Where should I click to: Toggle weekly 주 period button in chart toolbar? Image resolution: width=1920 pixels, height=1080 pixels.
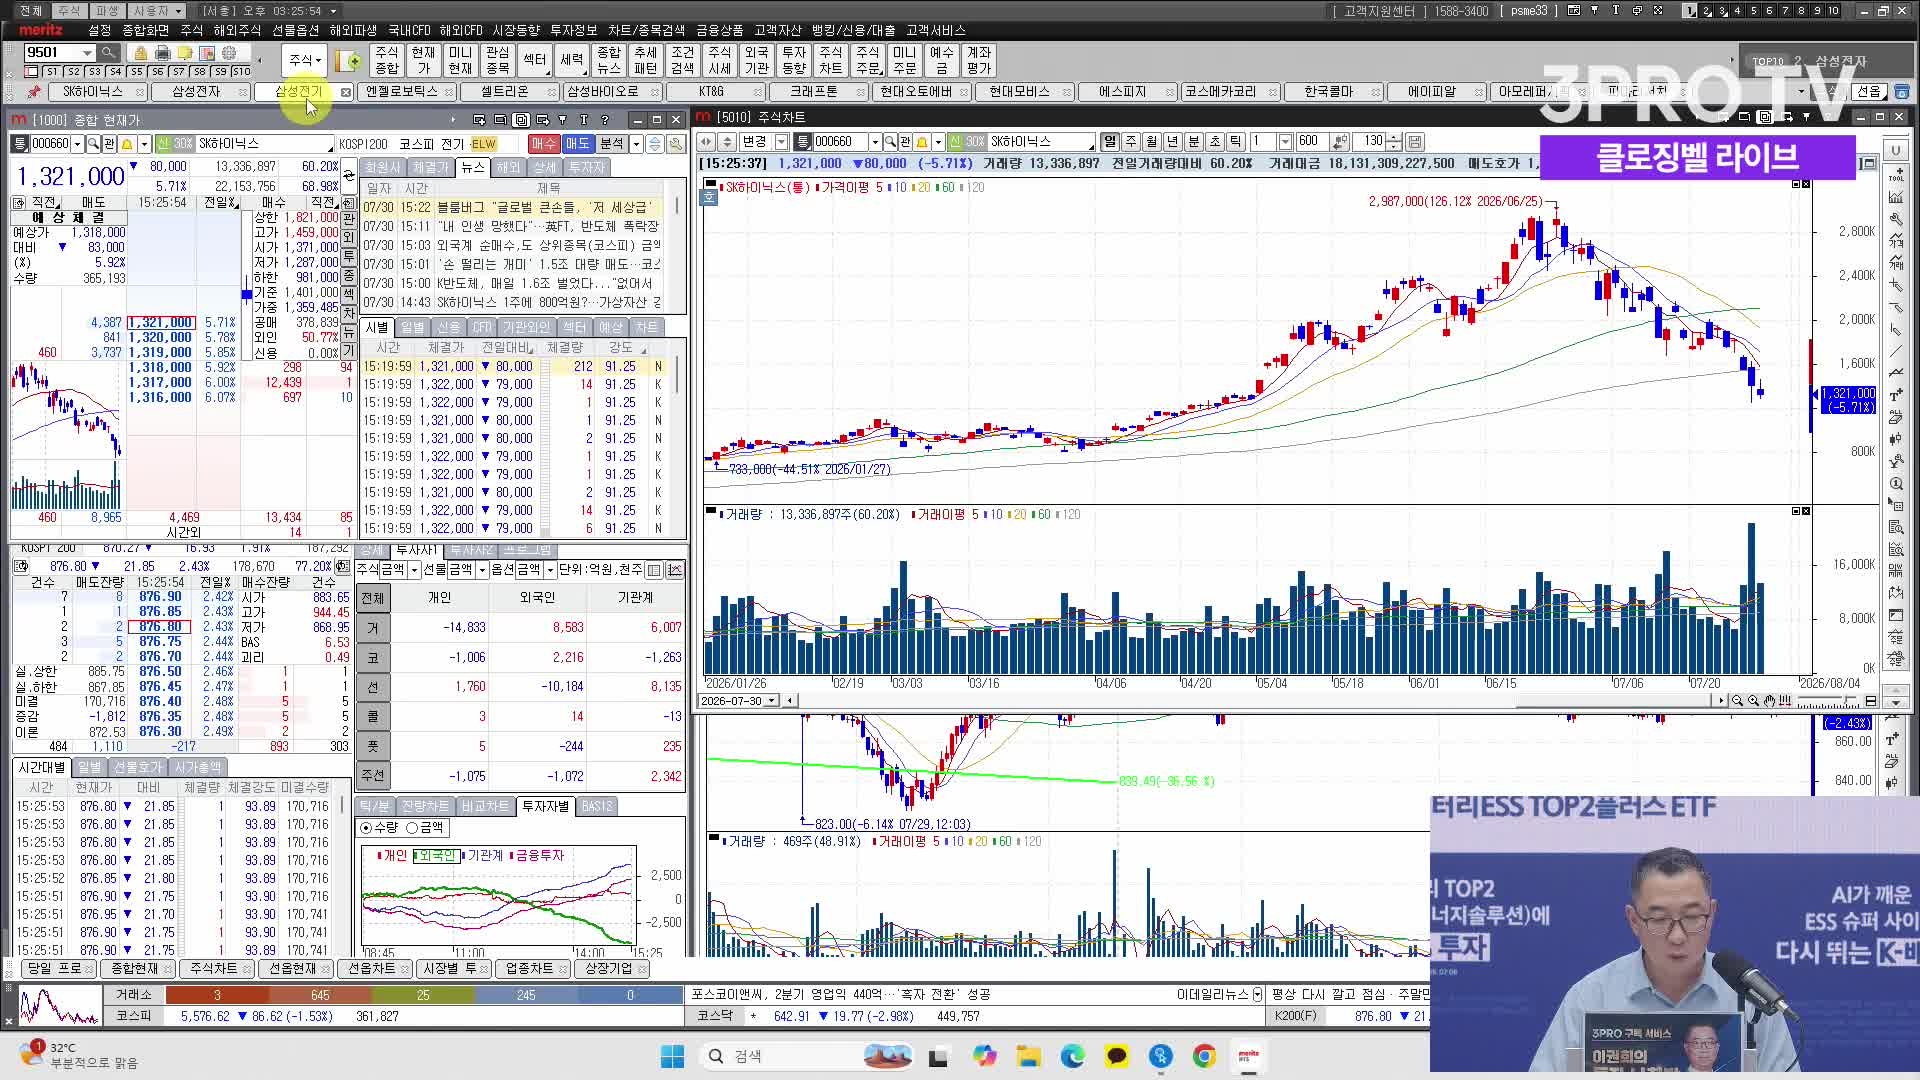coord(1131,142)
